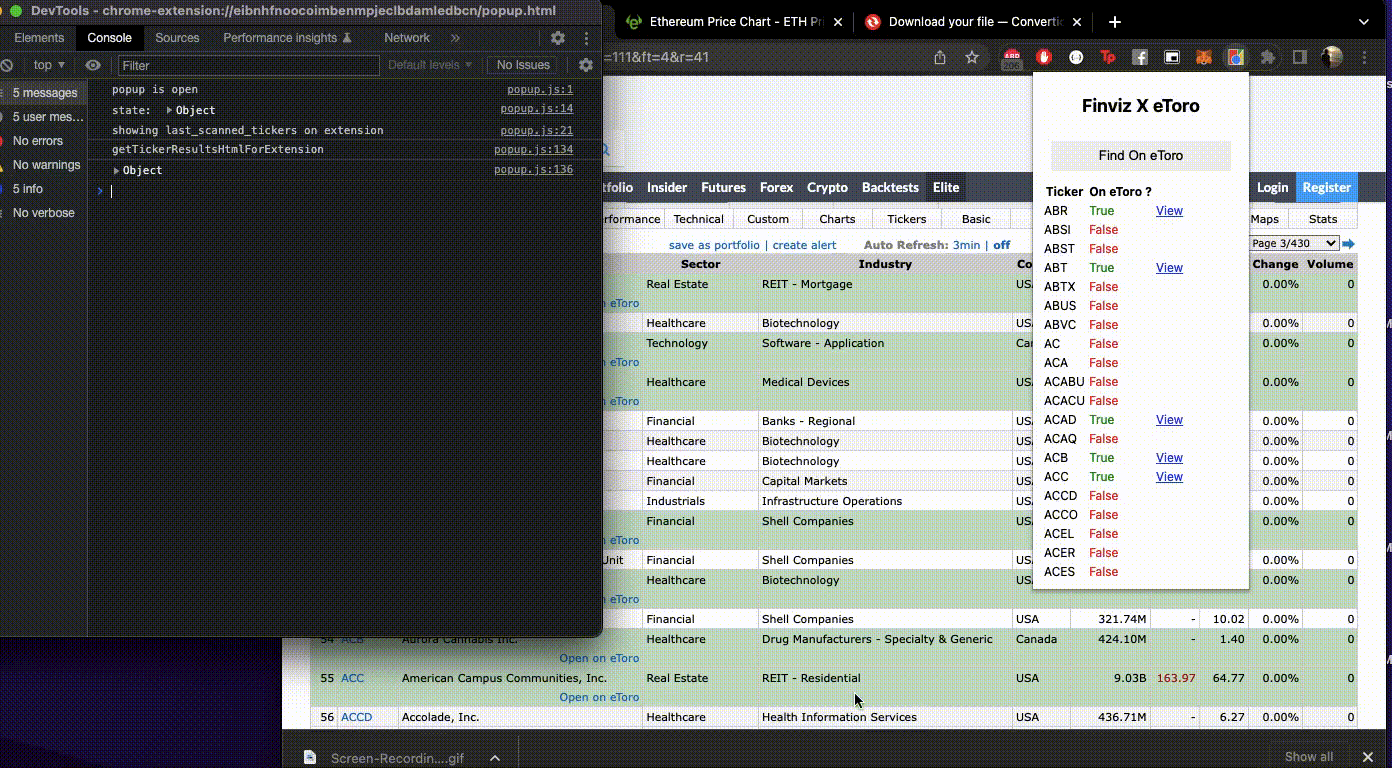Click the red stop-hand extension icon
1392x768 pixels.
click(1044, 57)
